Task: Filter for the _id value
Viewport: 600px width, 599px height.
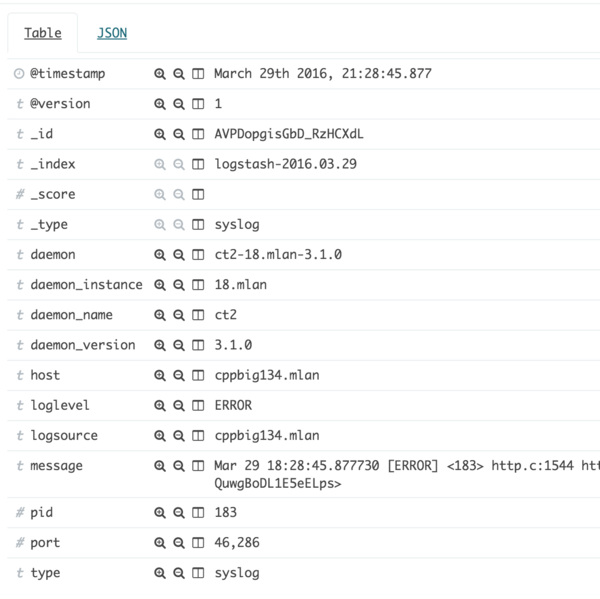Action: pos(159,134)
